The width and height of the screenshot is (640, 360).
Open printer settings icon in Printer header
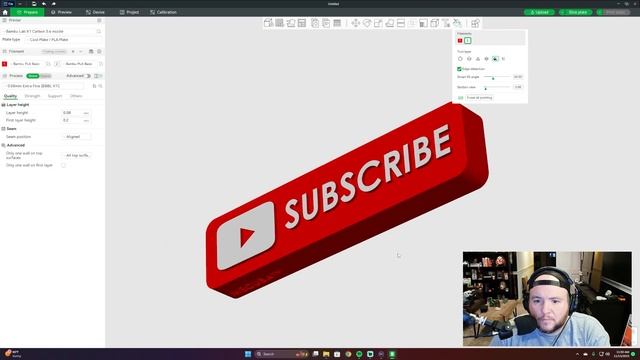[99, 20]
